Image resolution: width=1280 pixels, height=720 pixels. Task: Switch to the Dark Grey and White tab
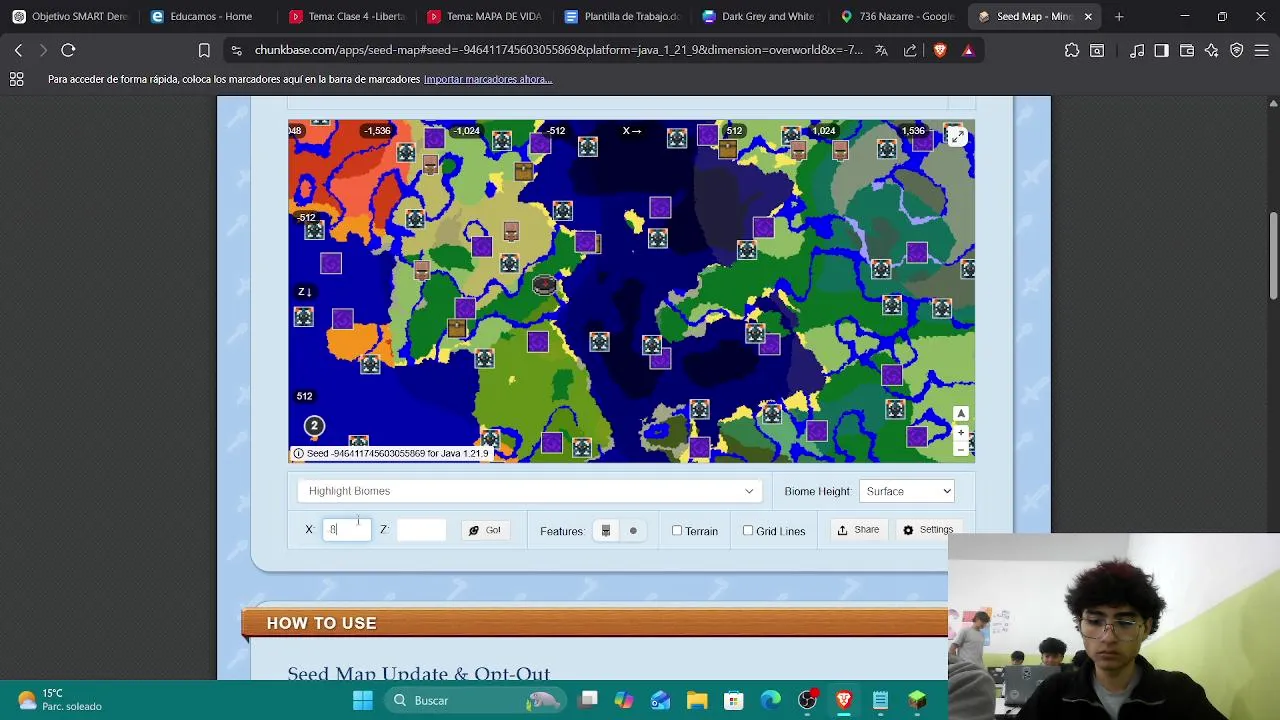coord(759,16)
